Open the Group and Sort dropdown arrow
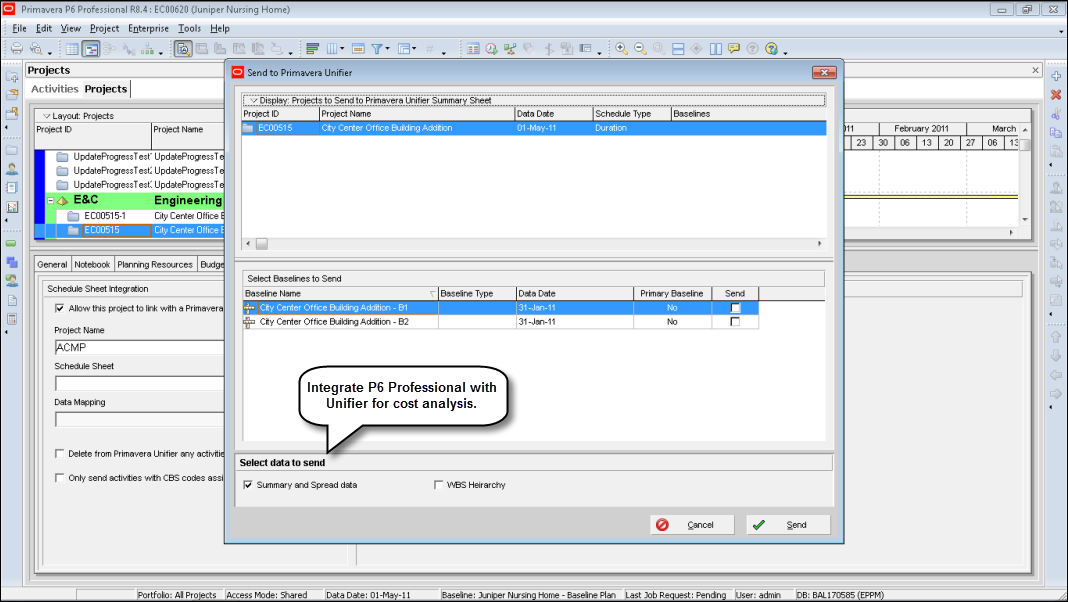The width and height of the screenshot is (1068, 602). tap(414, 48)
